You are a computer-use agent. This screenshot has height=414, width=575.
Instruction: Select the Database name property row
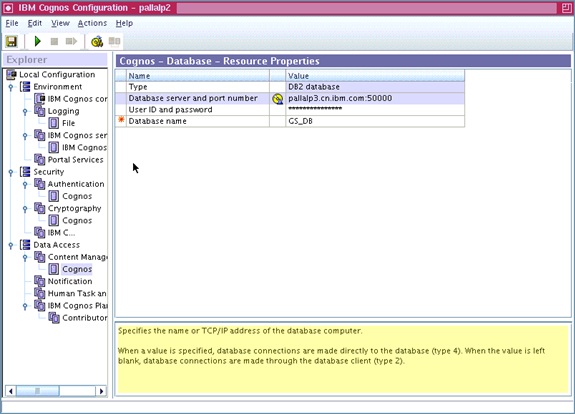tap(290, 121)
